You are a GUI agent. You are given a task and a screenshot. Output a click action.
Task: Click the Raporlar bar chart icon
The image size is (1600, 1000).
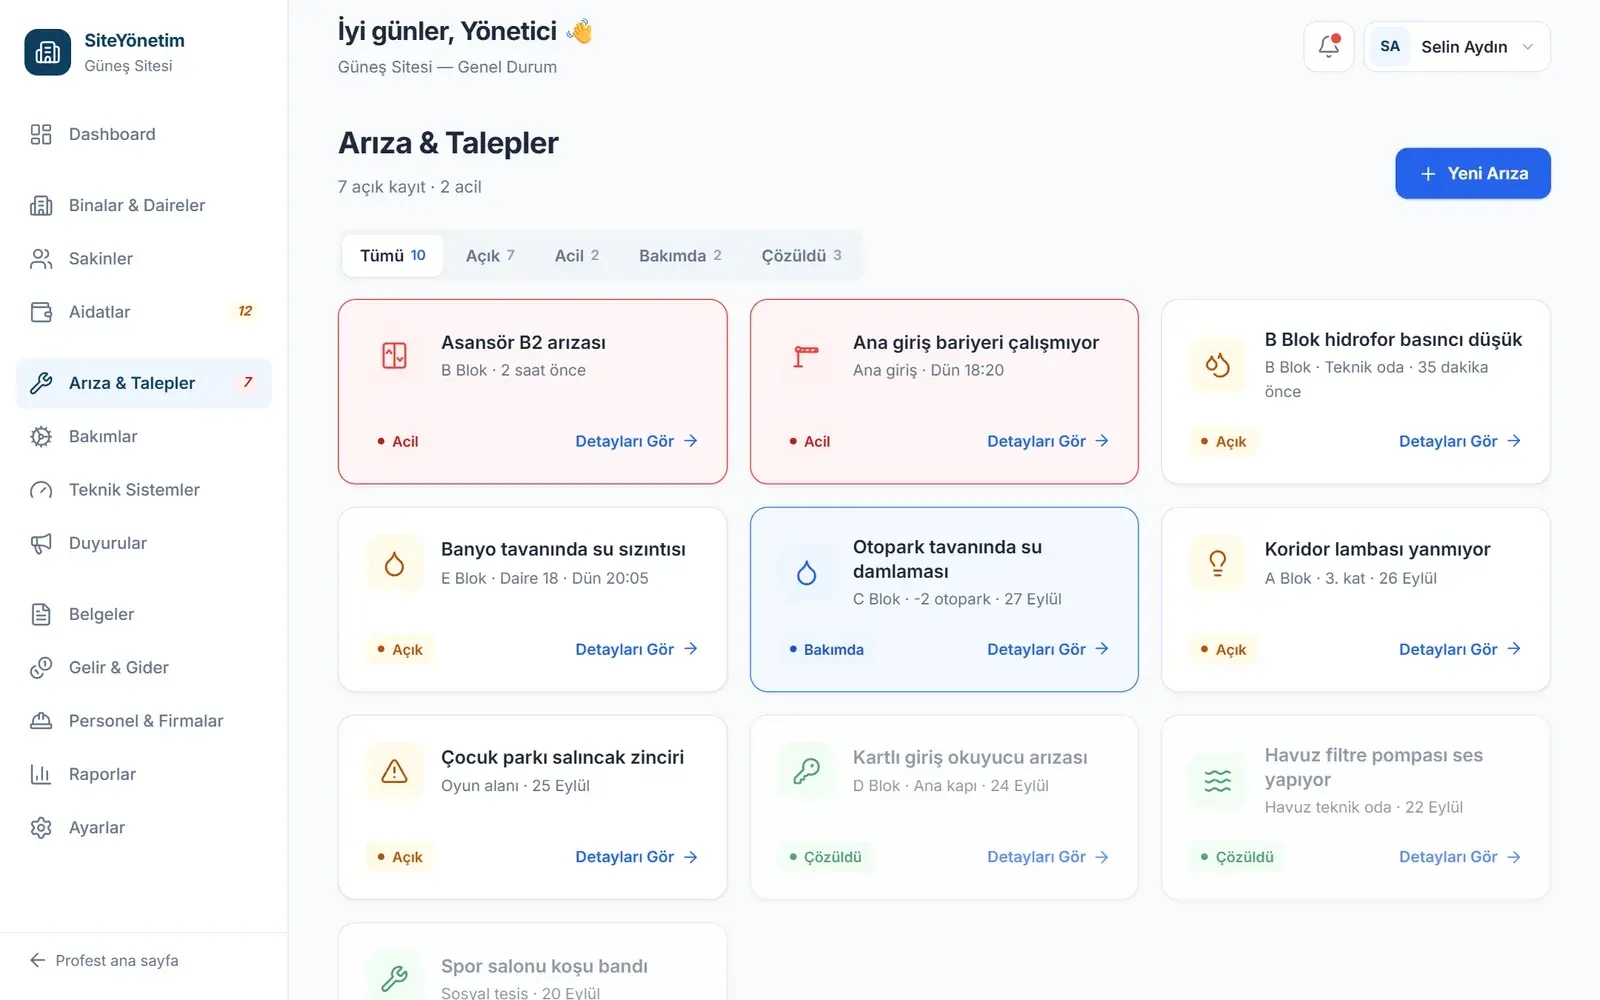coord(41,774)
